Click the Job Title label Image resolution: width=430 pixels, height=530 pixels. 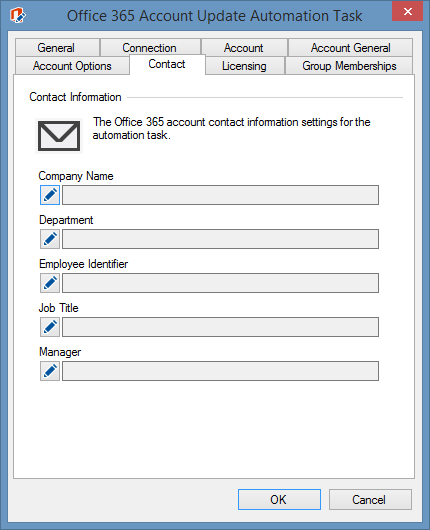click(x=58, y=308)
